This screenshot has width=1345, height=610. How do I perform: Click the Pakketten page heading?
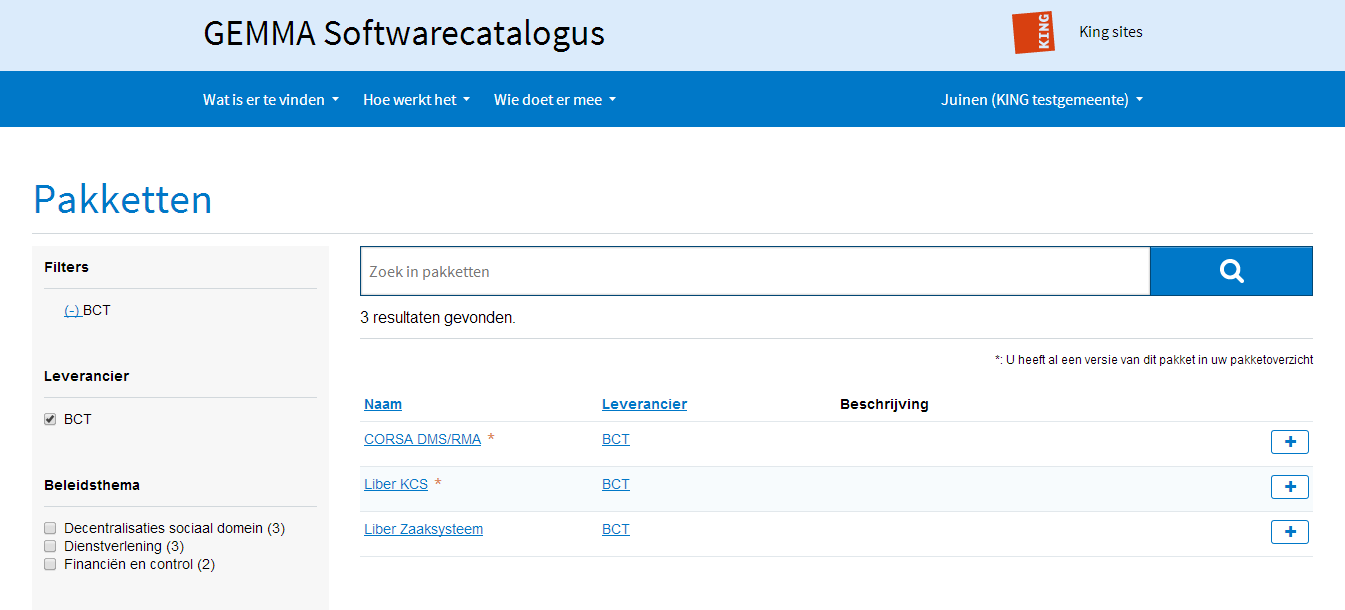pyautogui.click(x=122, y=199)
